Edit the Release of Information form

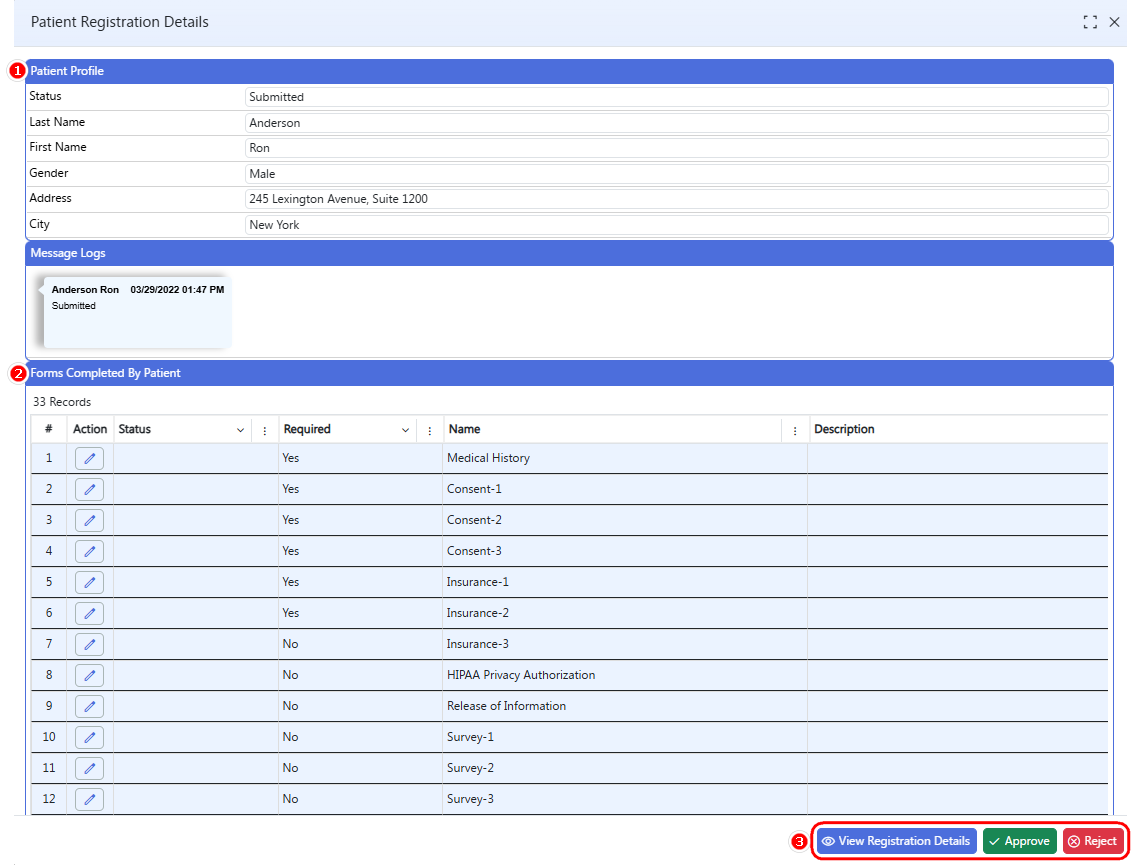[90, 706]
